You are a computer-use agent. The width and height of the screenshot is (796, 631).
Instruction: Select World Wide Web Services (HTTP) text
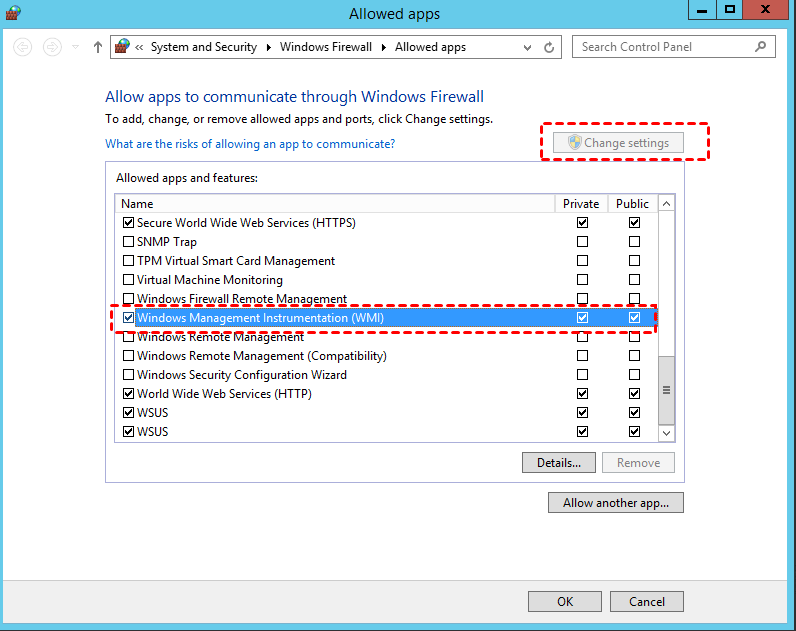(224, 393)
